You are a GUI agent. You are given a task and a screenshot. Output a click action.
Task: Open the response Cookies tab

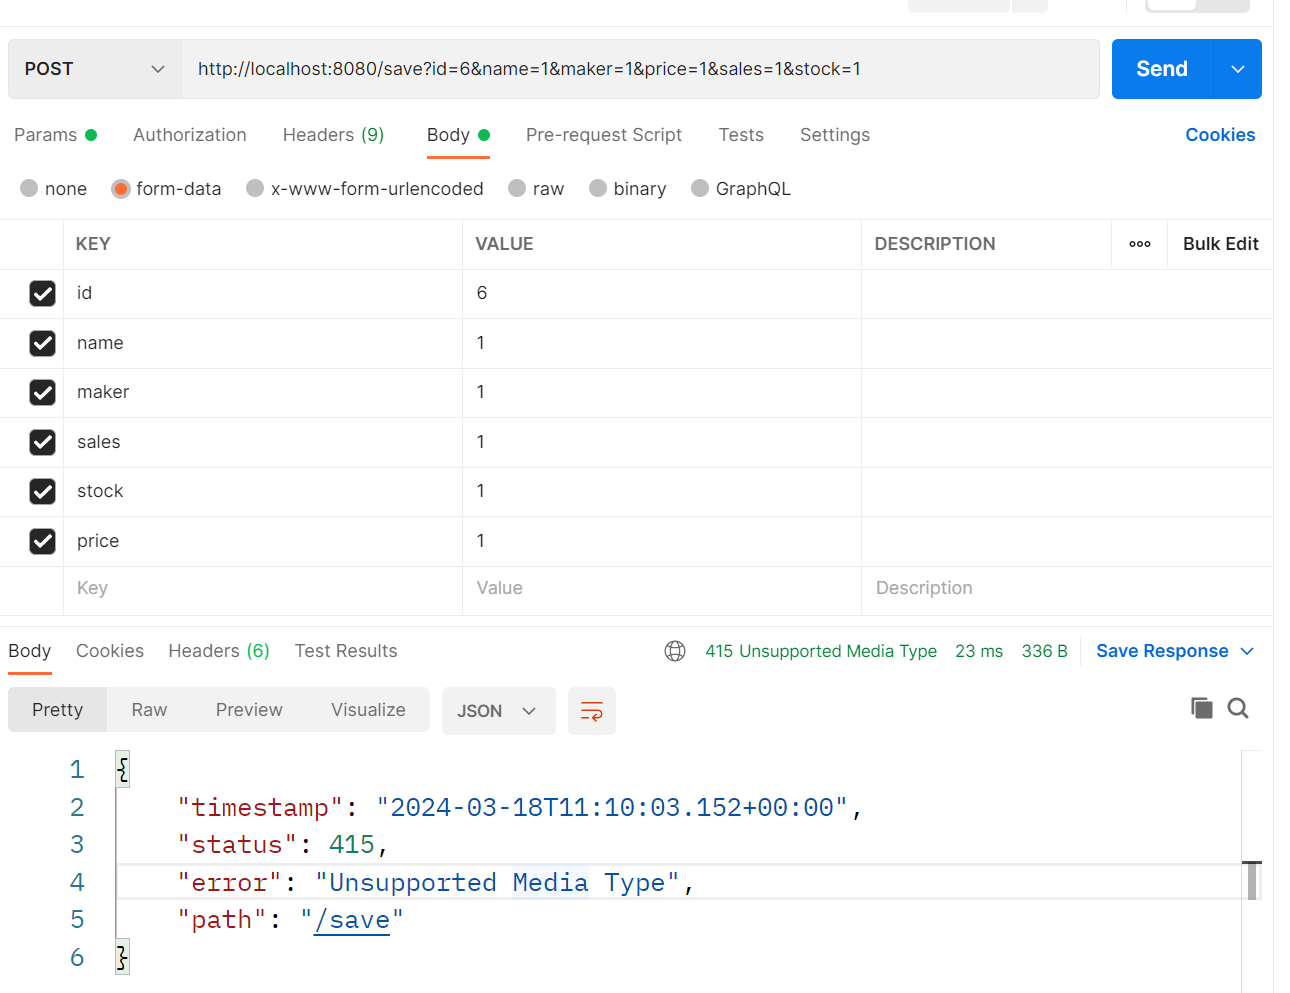(x=110, y=651)
